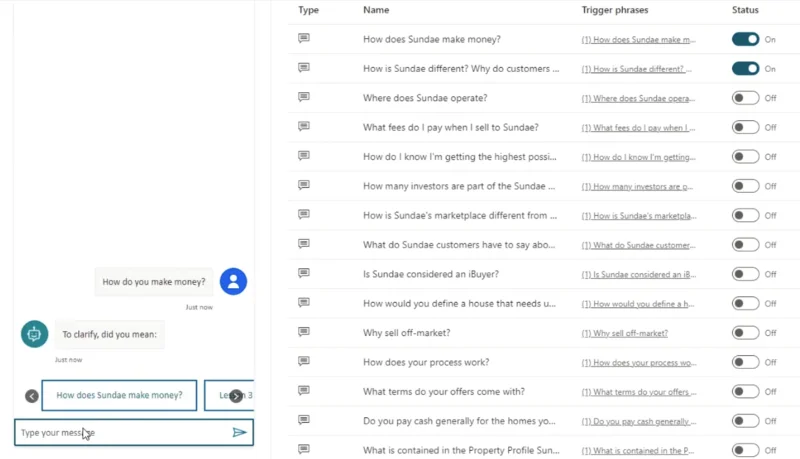Click the bot avatar icon in chat
Screen dimensions: 800x459
(x=34, y=334)
